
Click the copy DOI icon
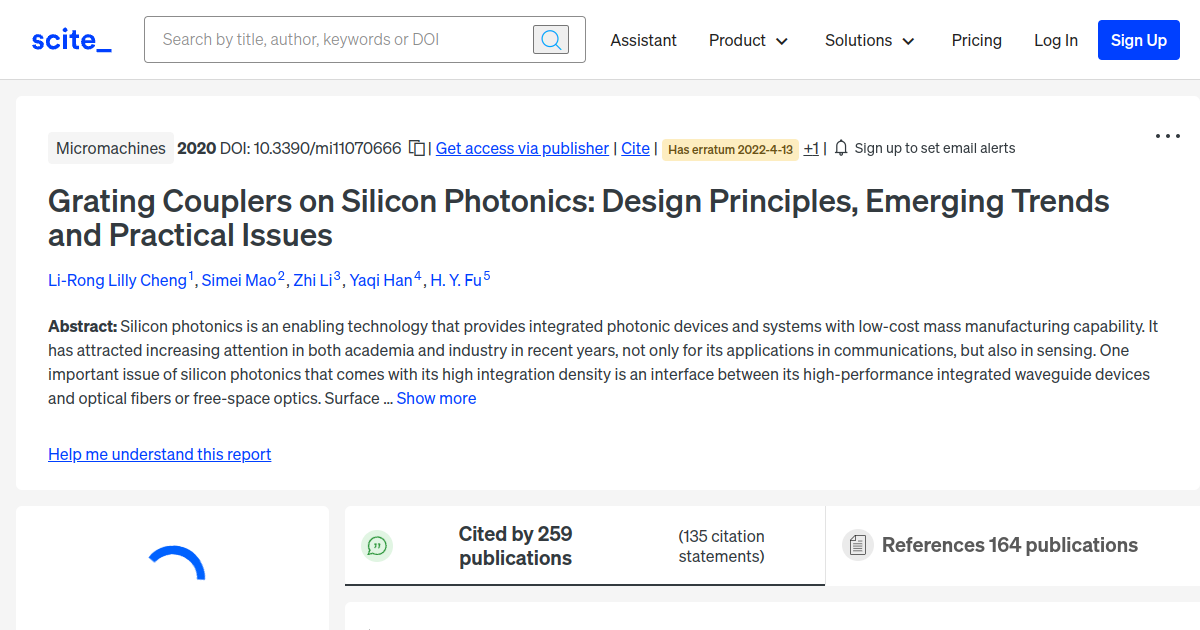pos(417,148)
